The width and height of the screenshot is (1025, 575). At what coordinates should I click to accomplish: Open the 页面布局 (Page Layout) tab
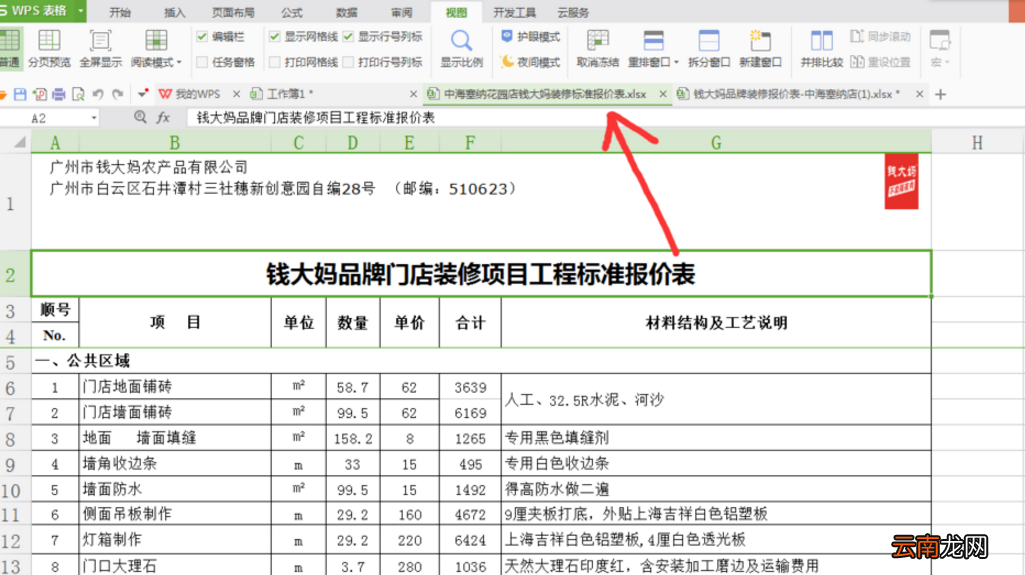coord(233,12)
